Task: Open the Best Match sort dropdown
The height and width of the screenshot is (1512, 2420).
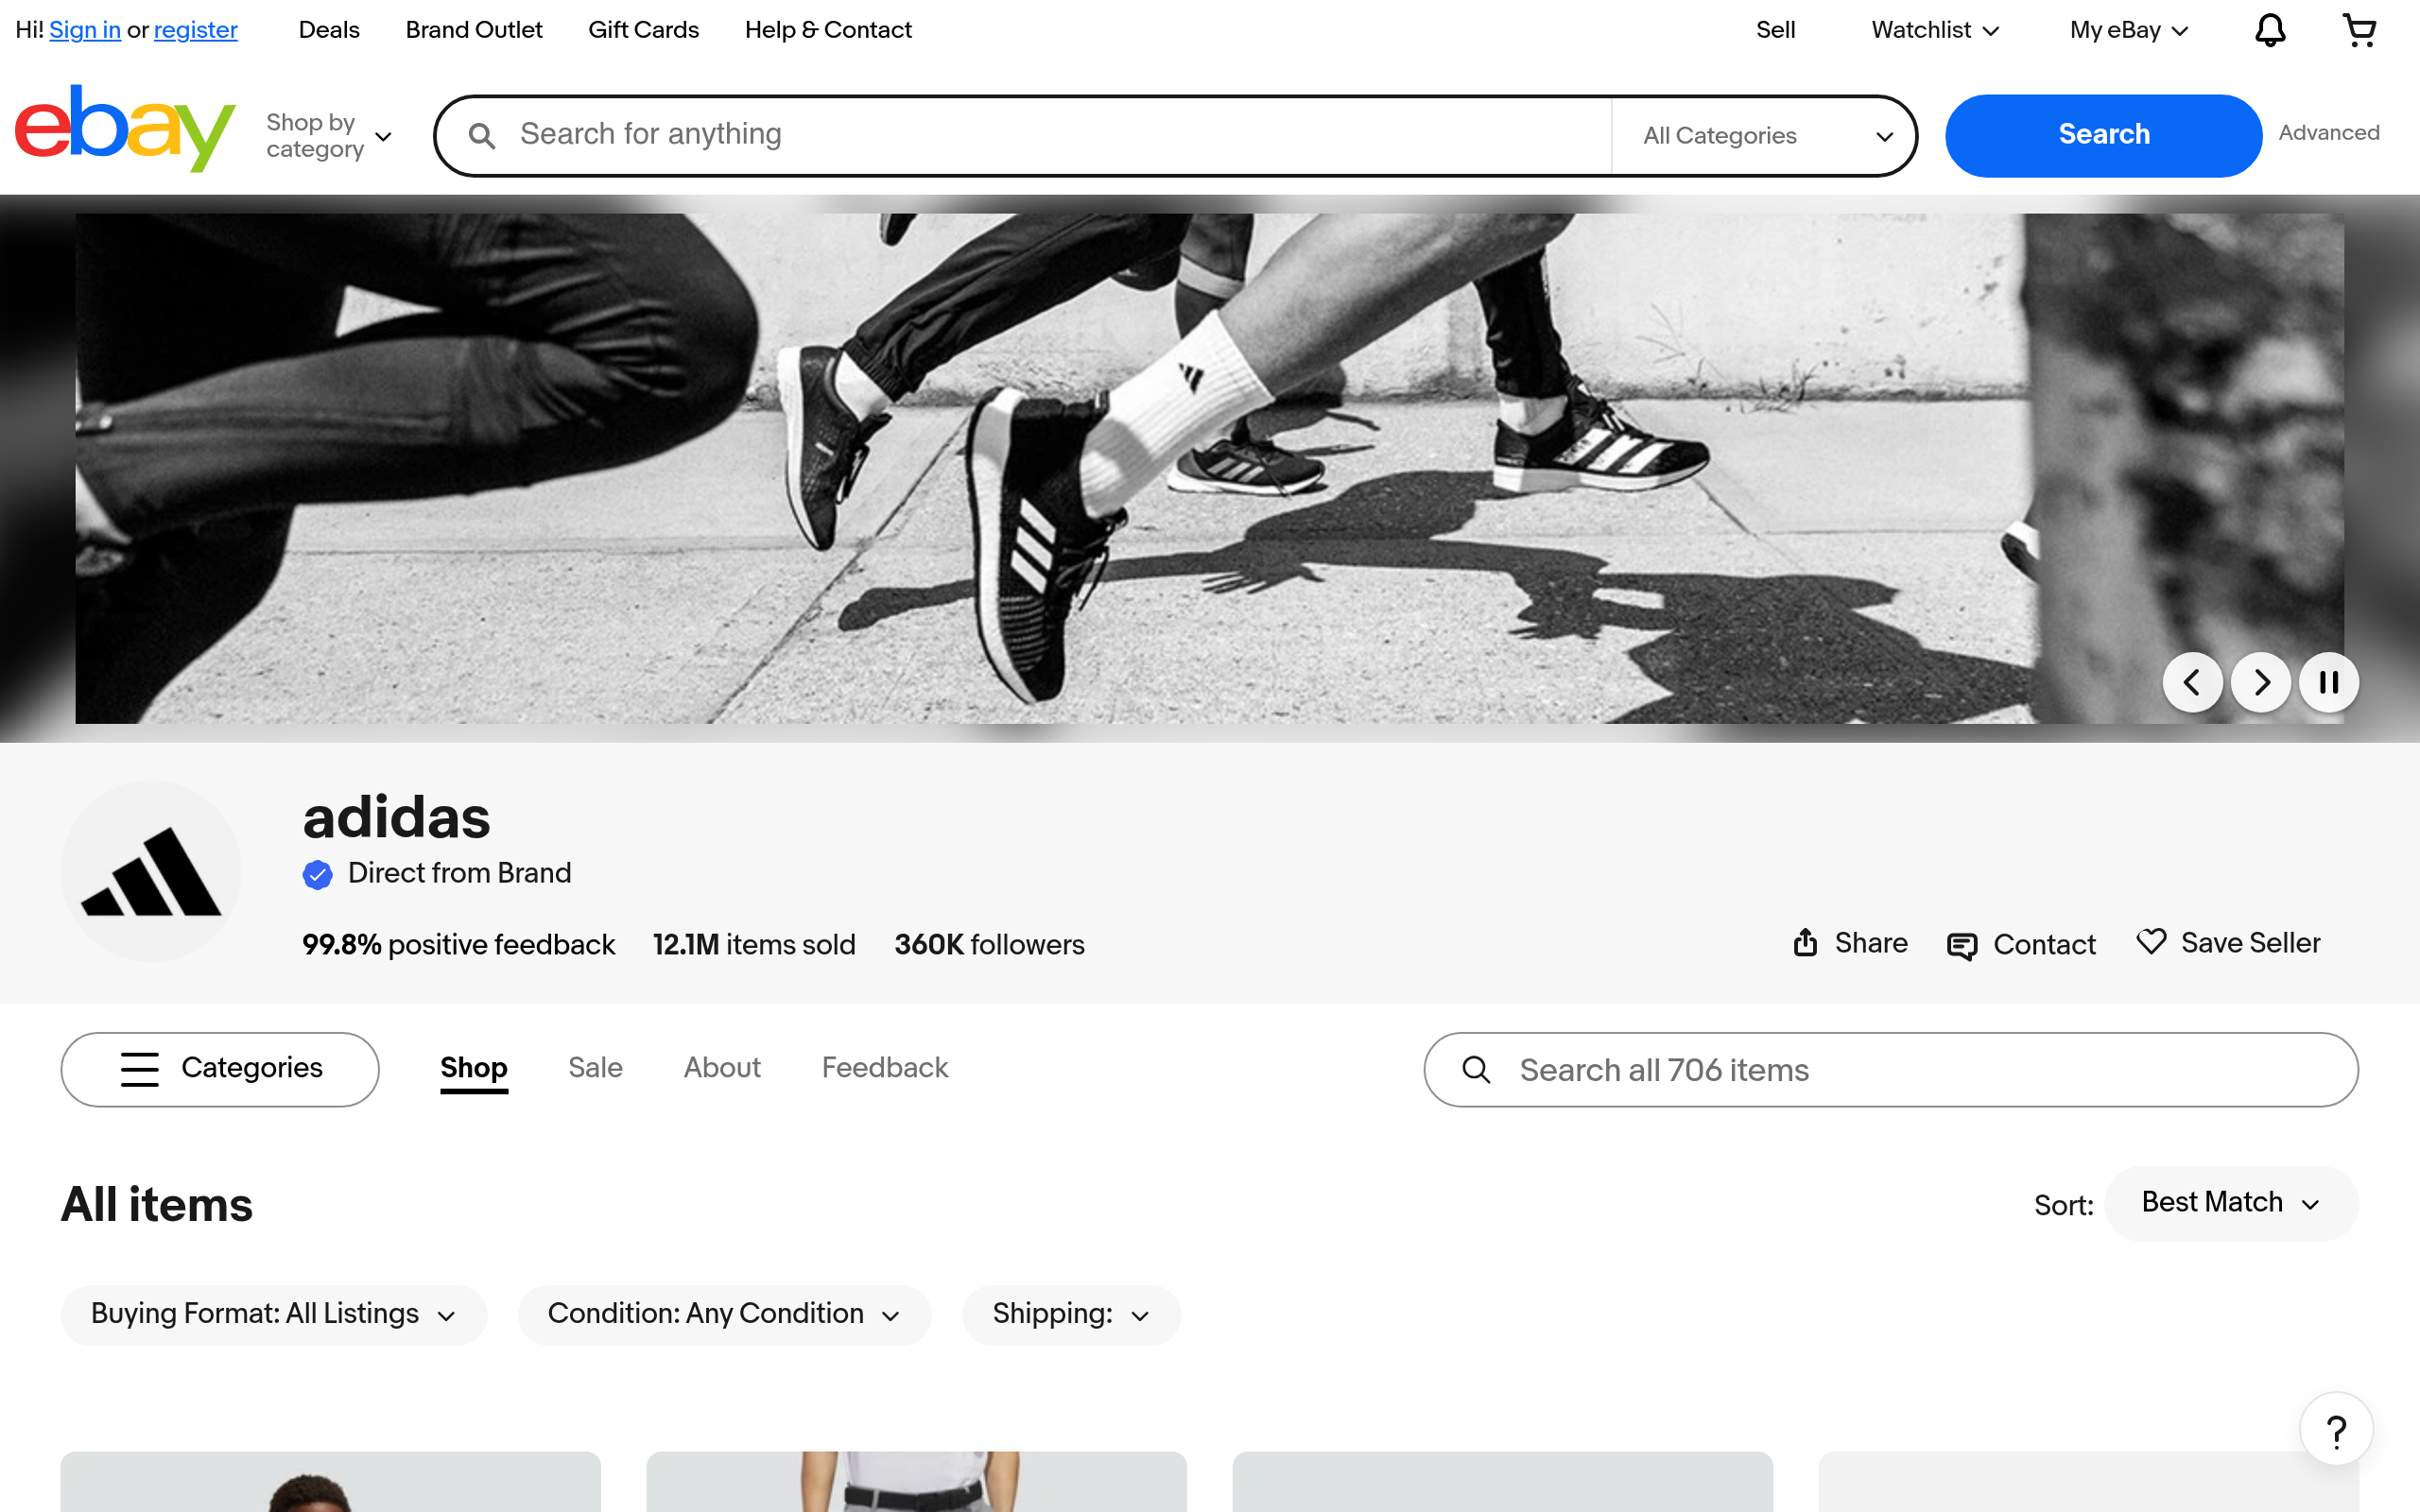Action: (x=2231, y=1203)
